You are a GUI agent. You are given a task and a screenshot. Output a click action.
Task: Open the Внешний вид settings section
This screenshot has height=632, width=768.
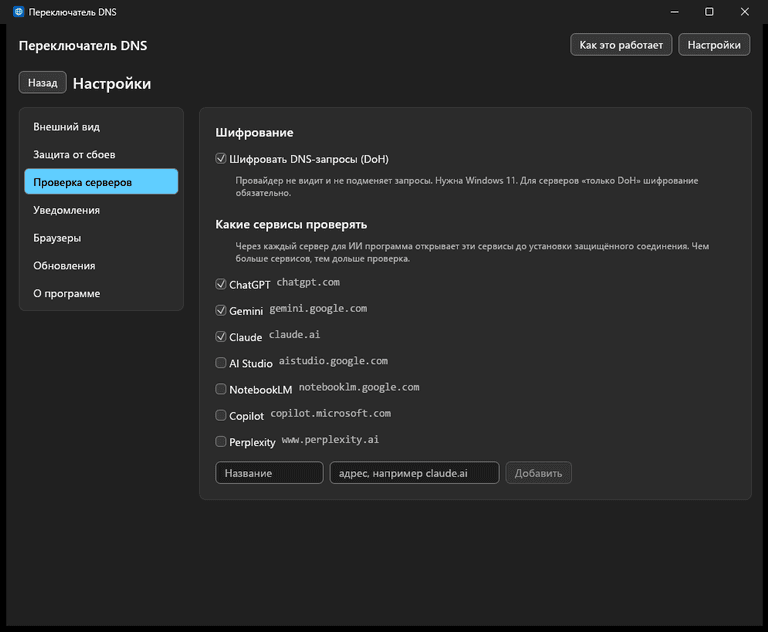pyautogui.click(x=101, y=126)
